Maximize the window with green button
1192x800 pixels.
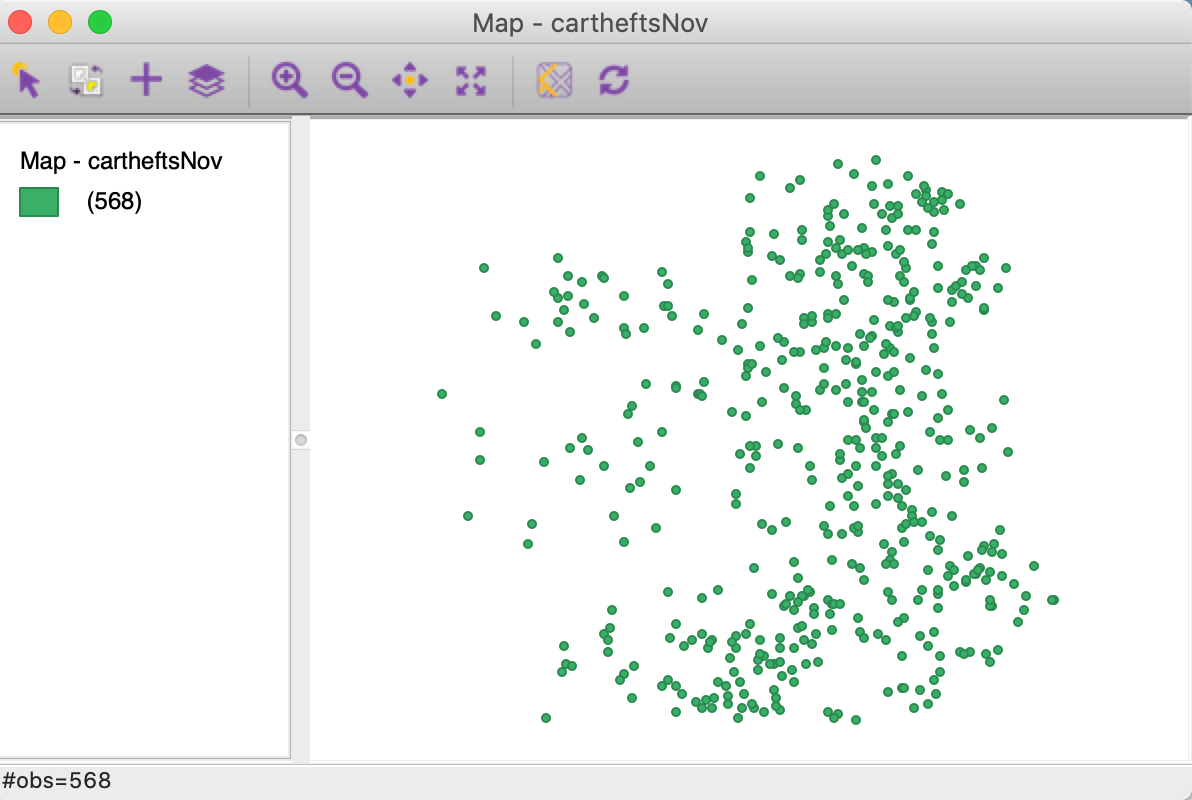pyautogui.click(x=100, y=22)
